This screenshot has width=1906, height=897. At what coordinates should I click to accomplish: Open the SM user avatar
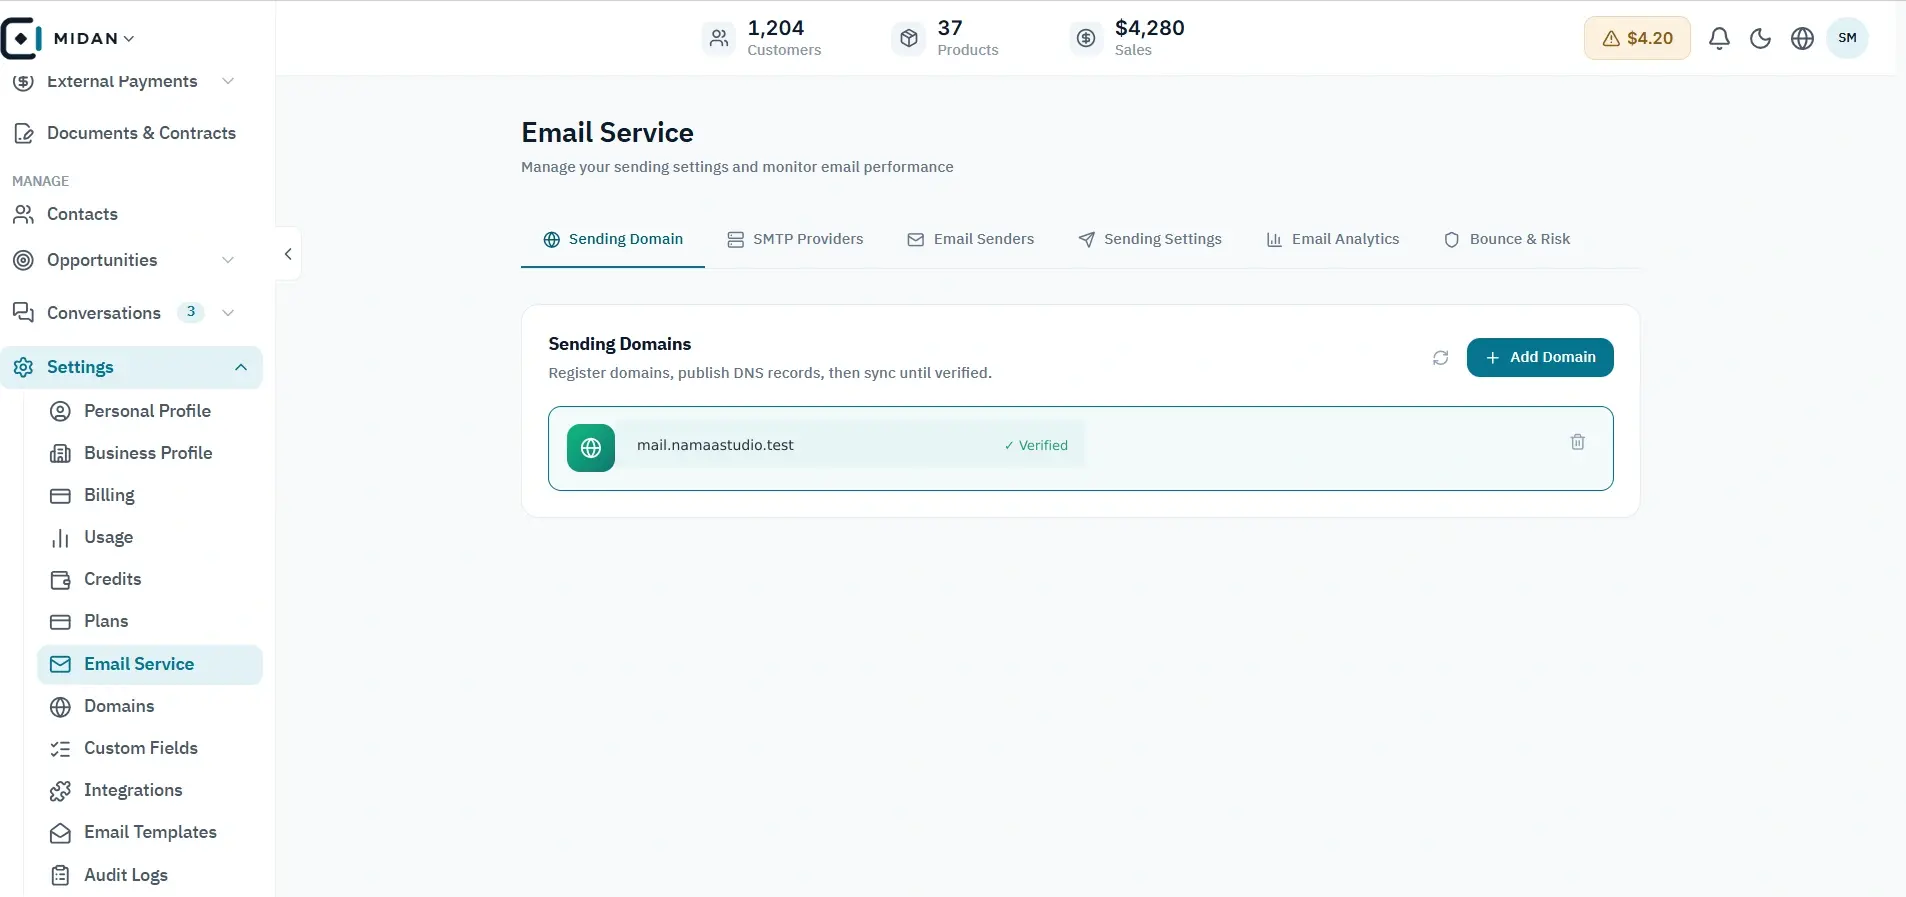pos(1847,38)
